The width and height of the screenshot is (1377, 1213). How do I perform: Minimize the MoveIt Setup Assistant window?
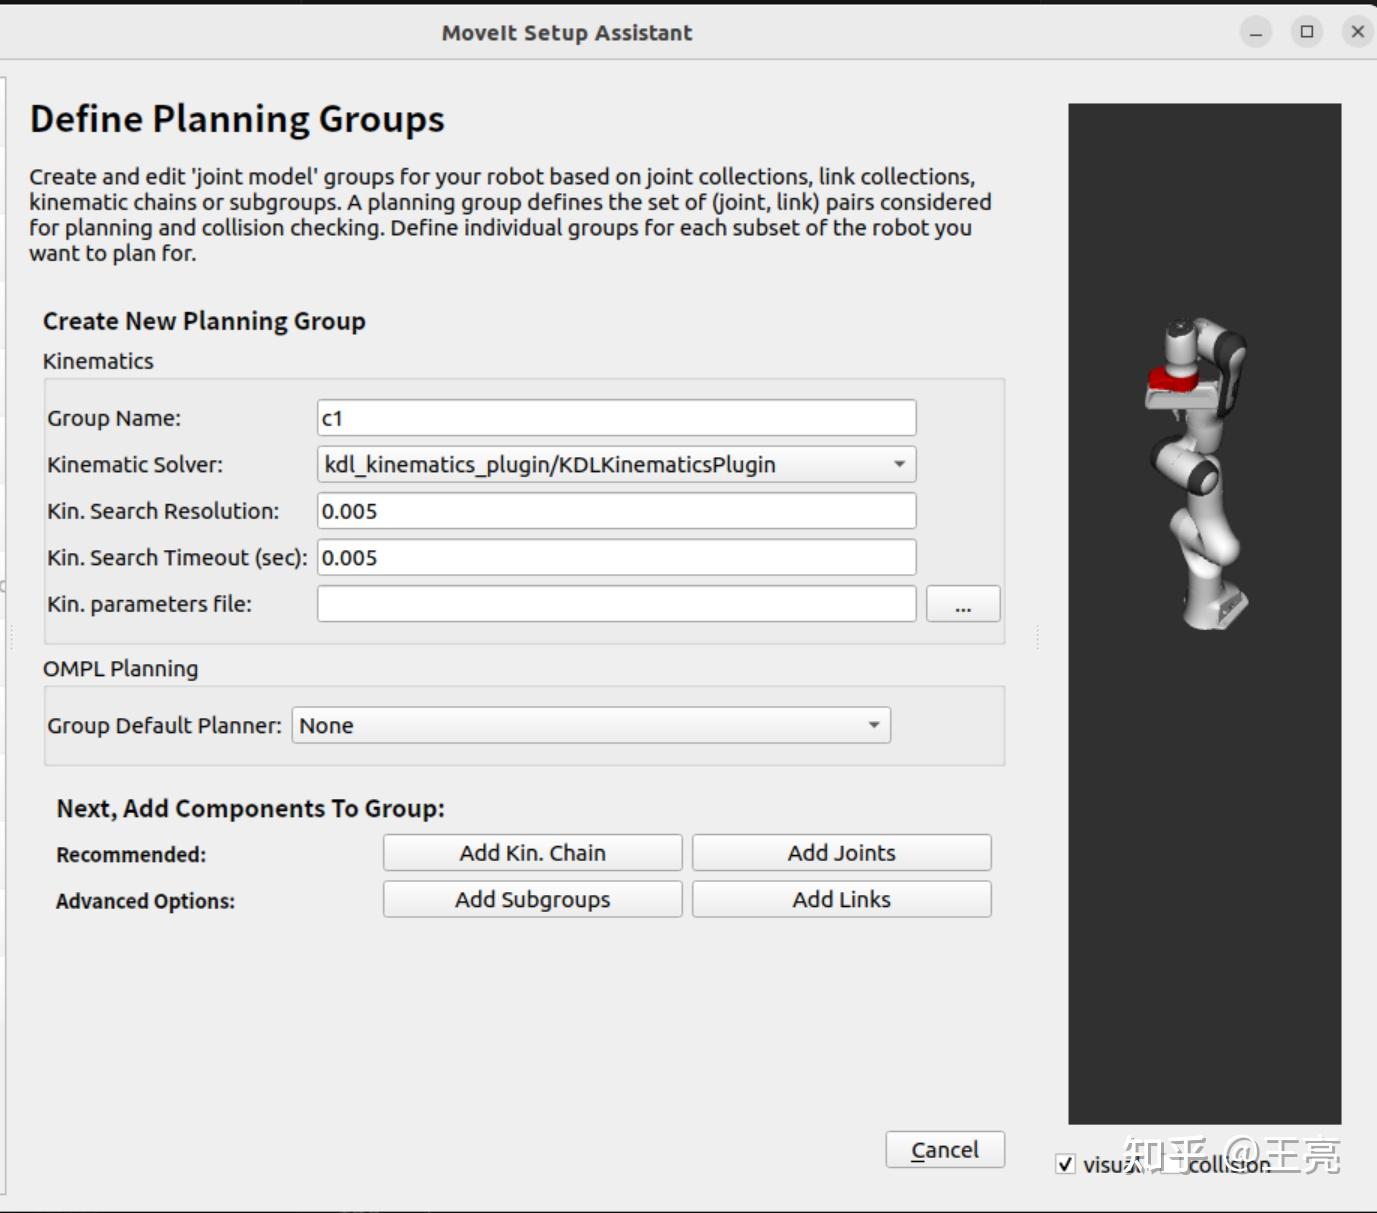pos(1256,32)
